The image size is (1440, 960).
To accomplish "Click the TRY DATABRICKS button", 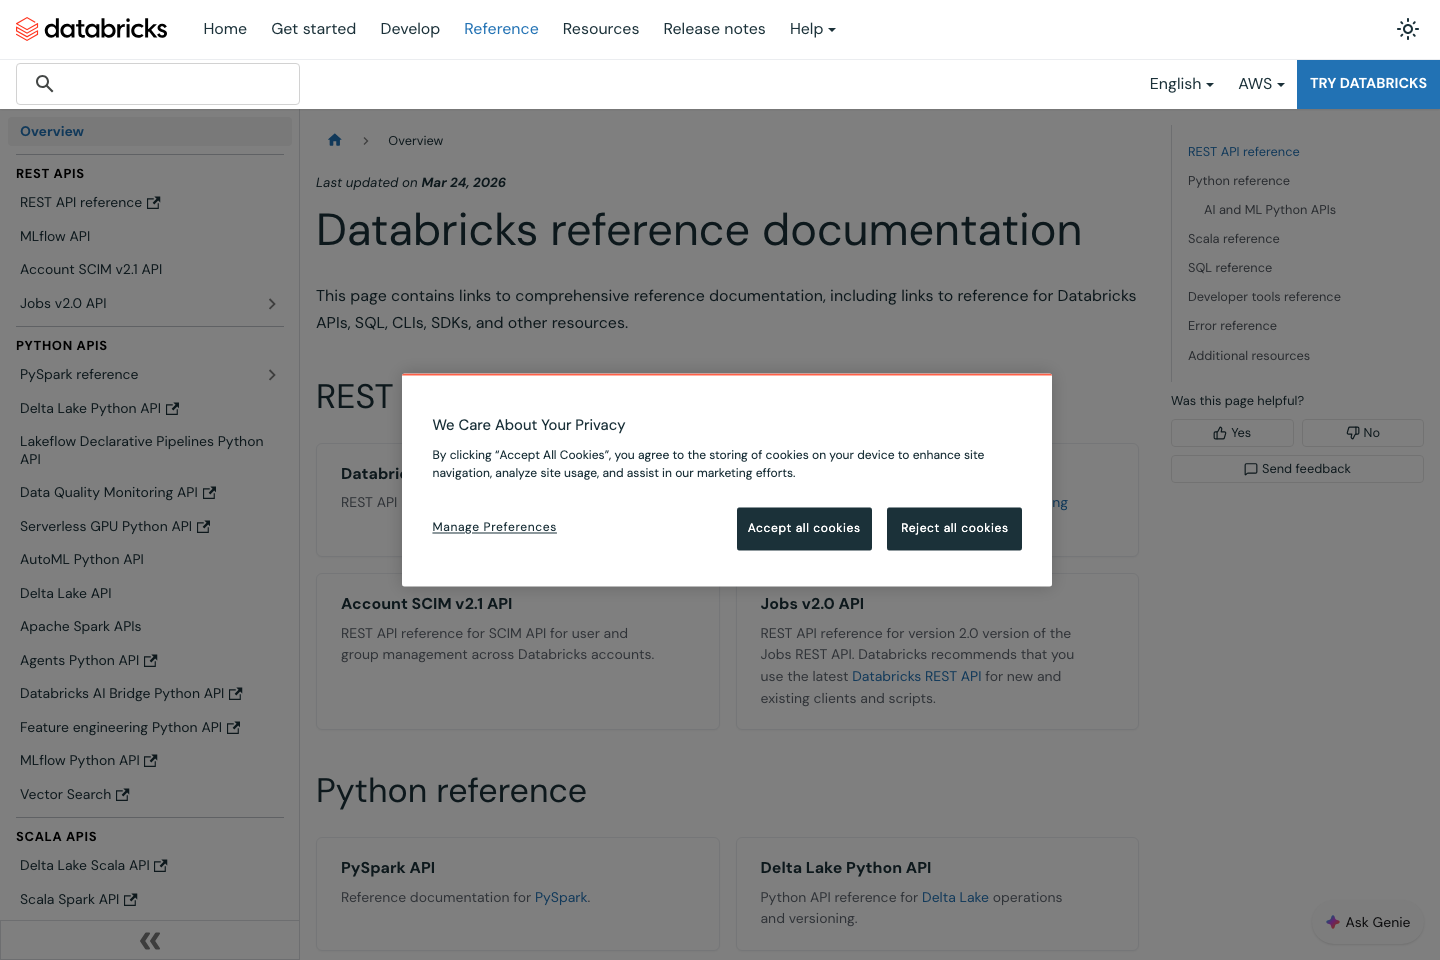I will [x=1368, y=84].
